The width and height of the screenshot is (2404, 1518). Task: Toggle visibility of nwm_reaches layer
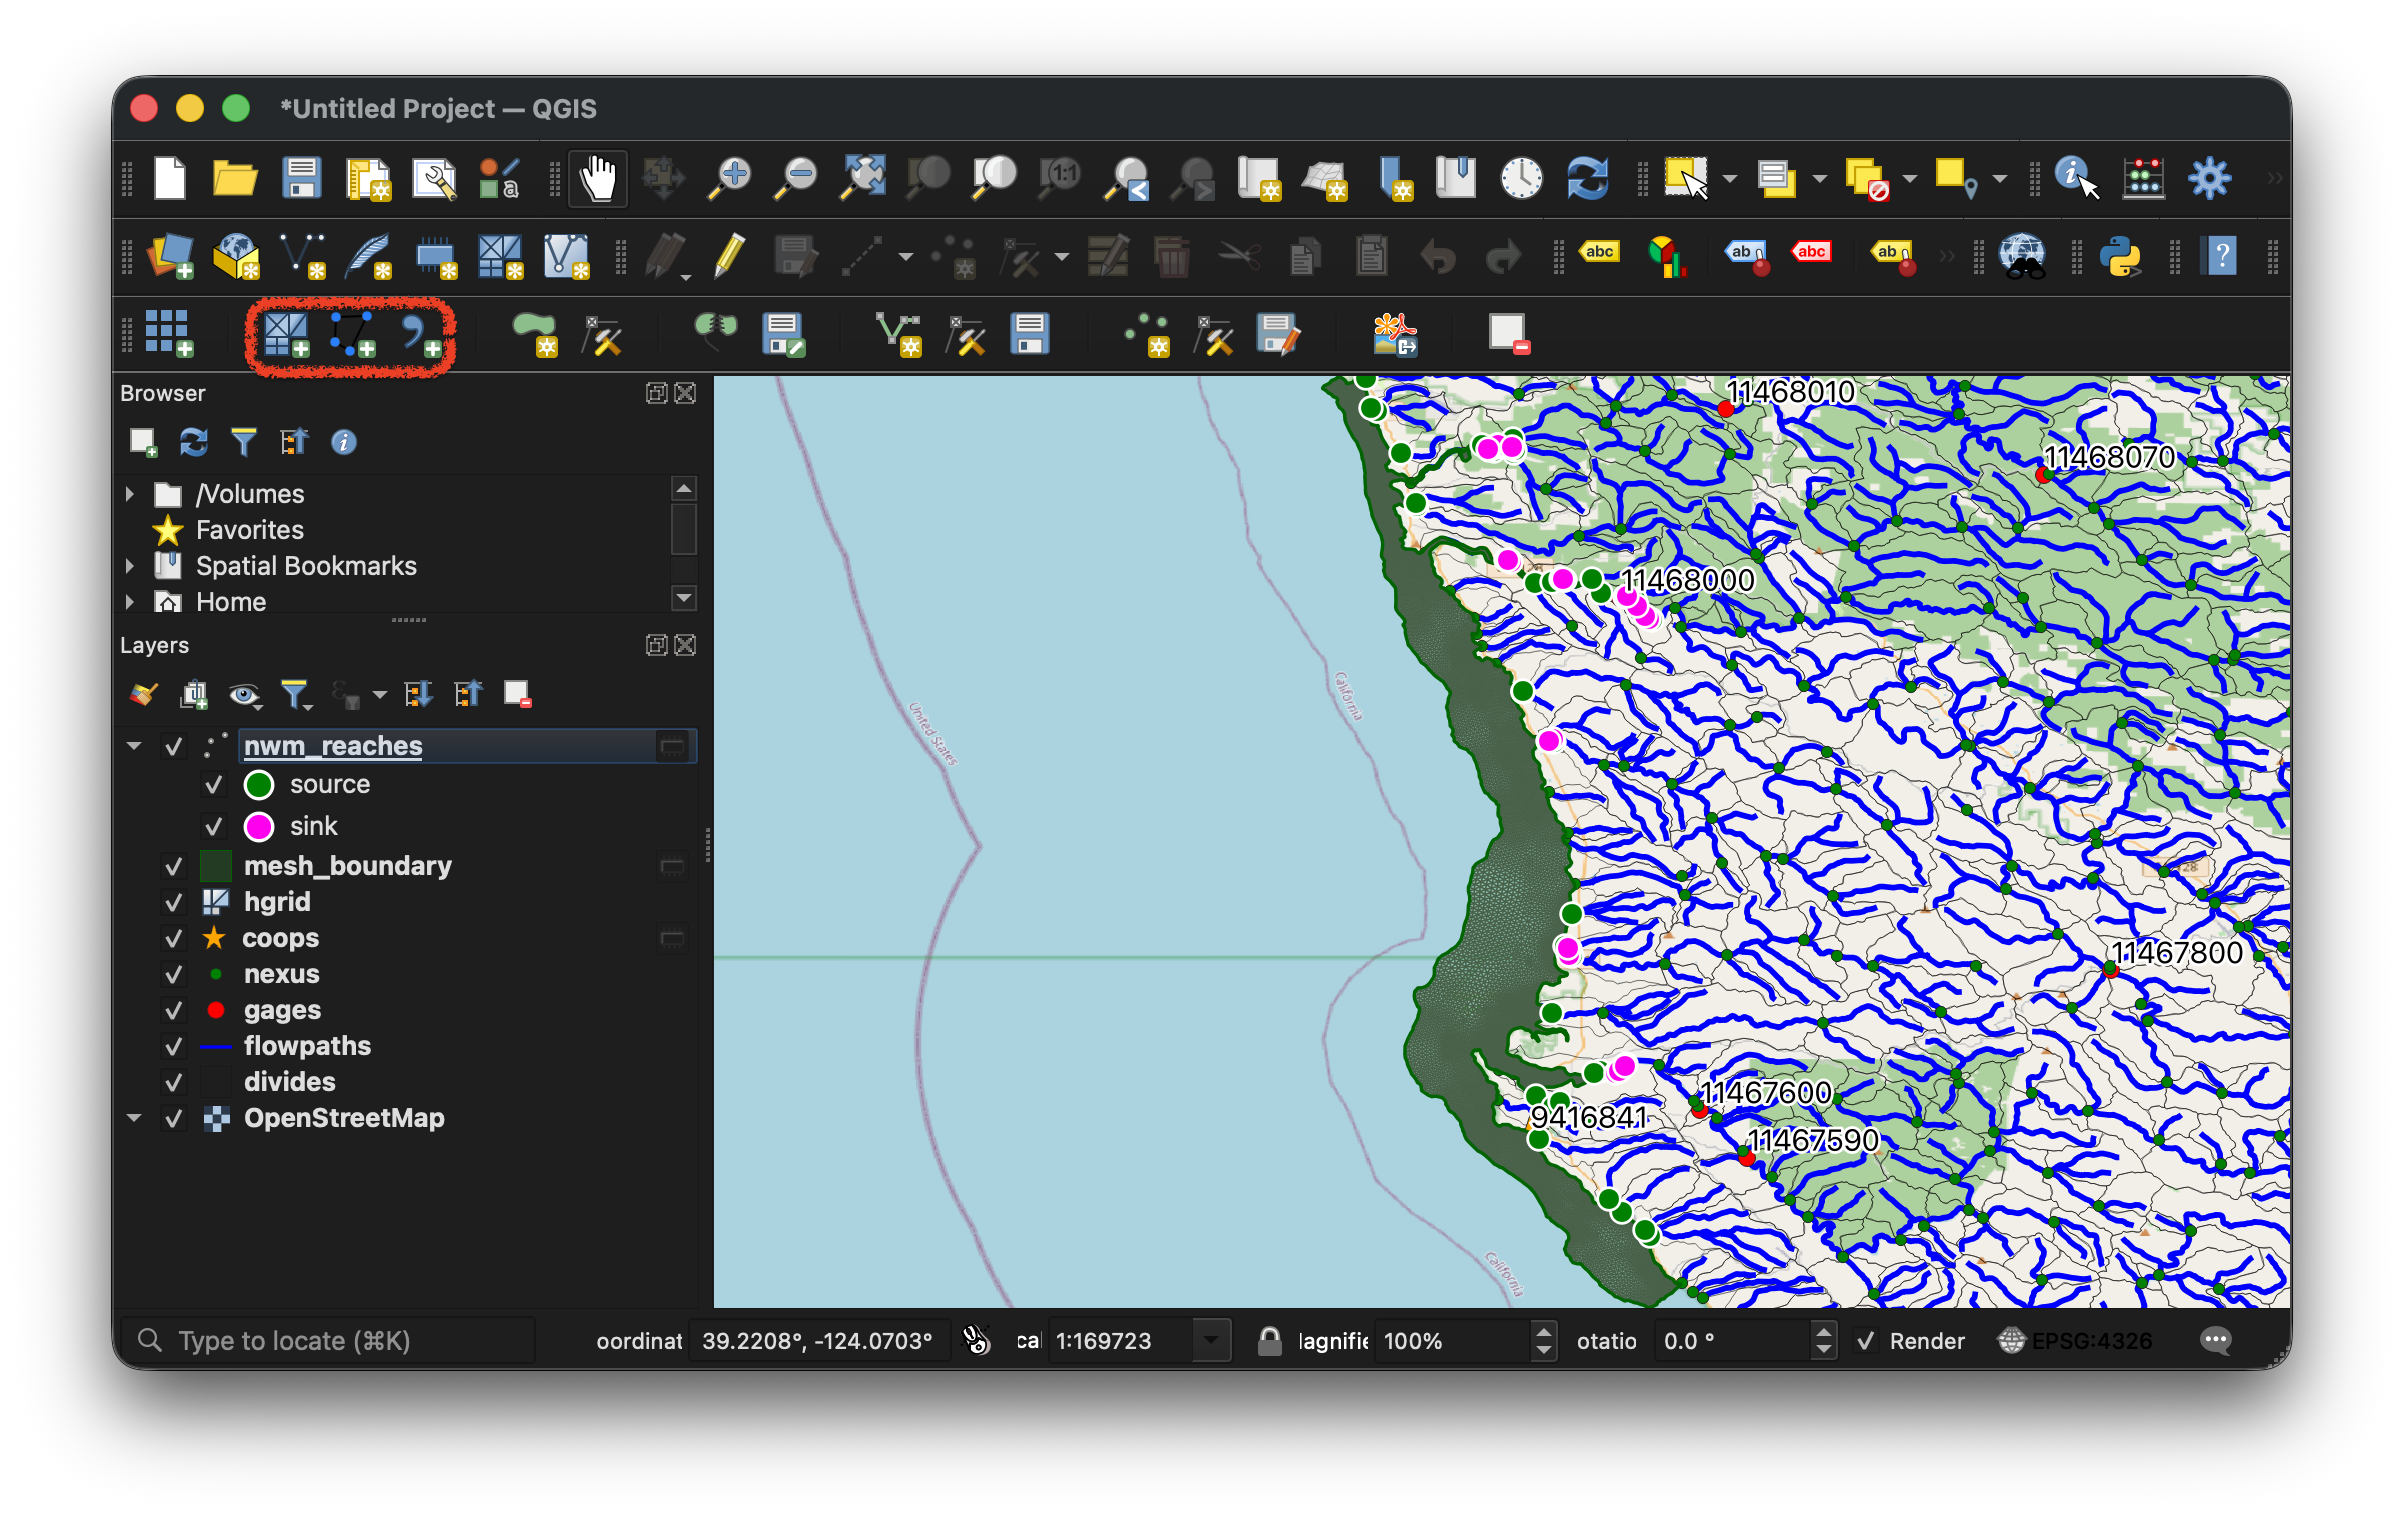174,746
